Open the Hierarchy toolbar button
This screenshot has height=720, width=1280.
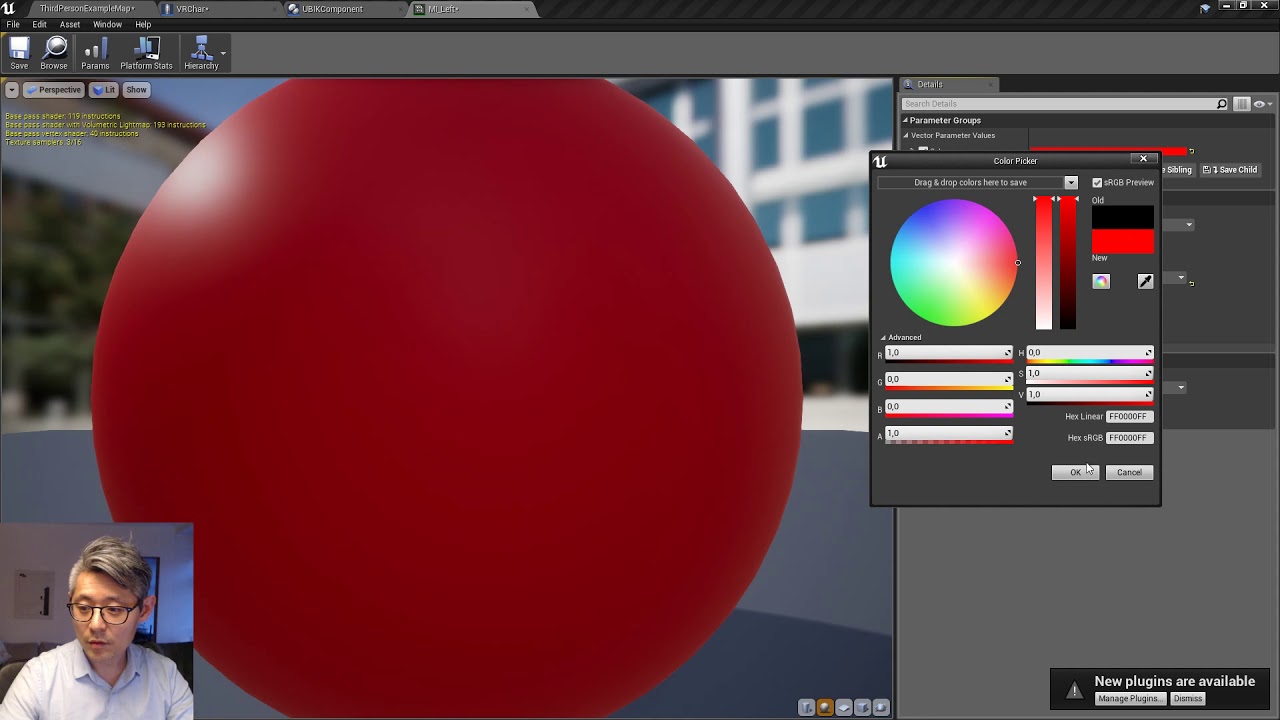click(201, 53)
